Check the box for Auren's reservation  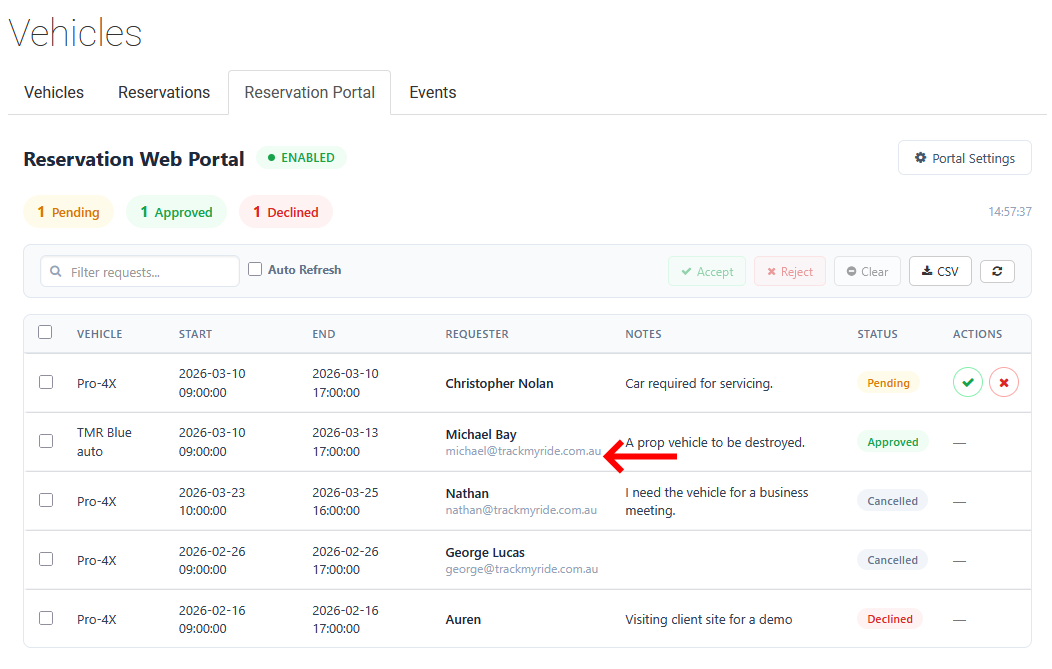click(46, 618)
